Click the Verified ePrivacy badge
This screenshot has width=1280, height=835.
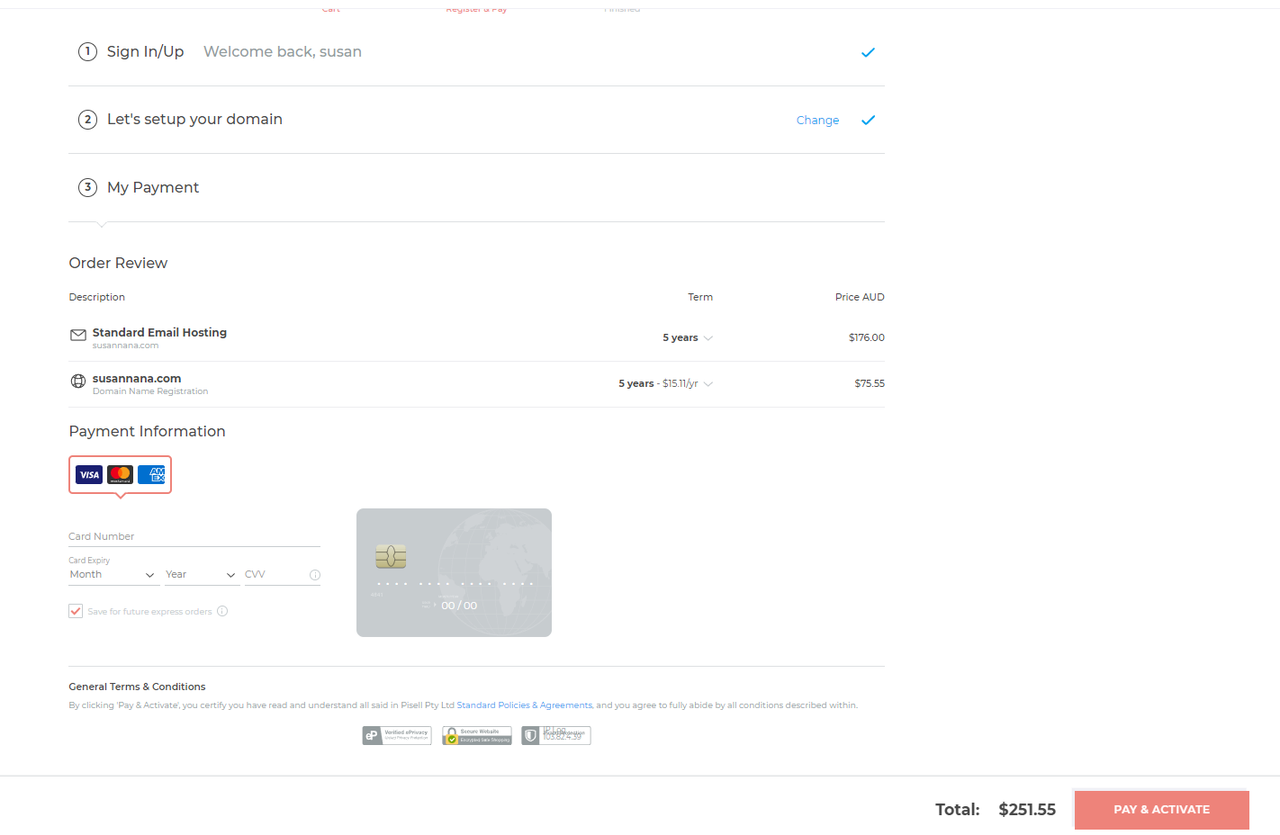click(397, 736)
